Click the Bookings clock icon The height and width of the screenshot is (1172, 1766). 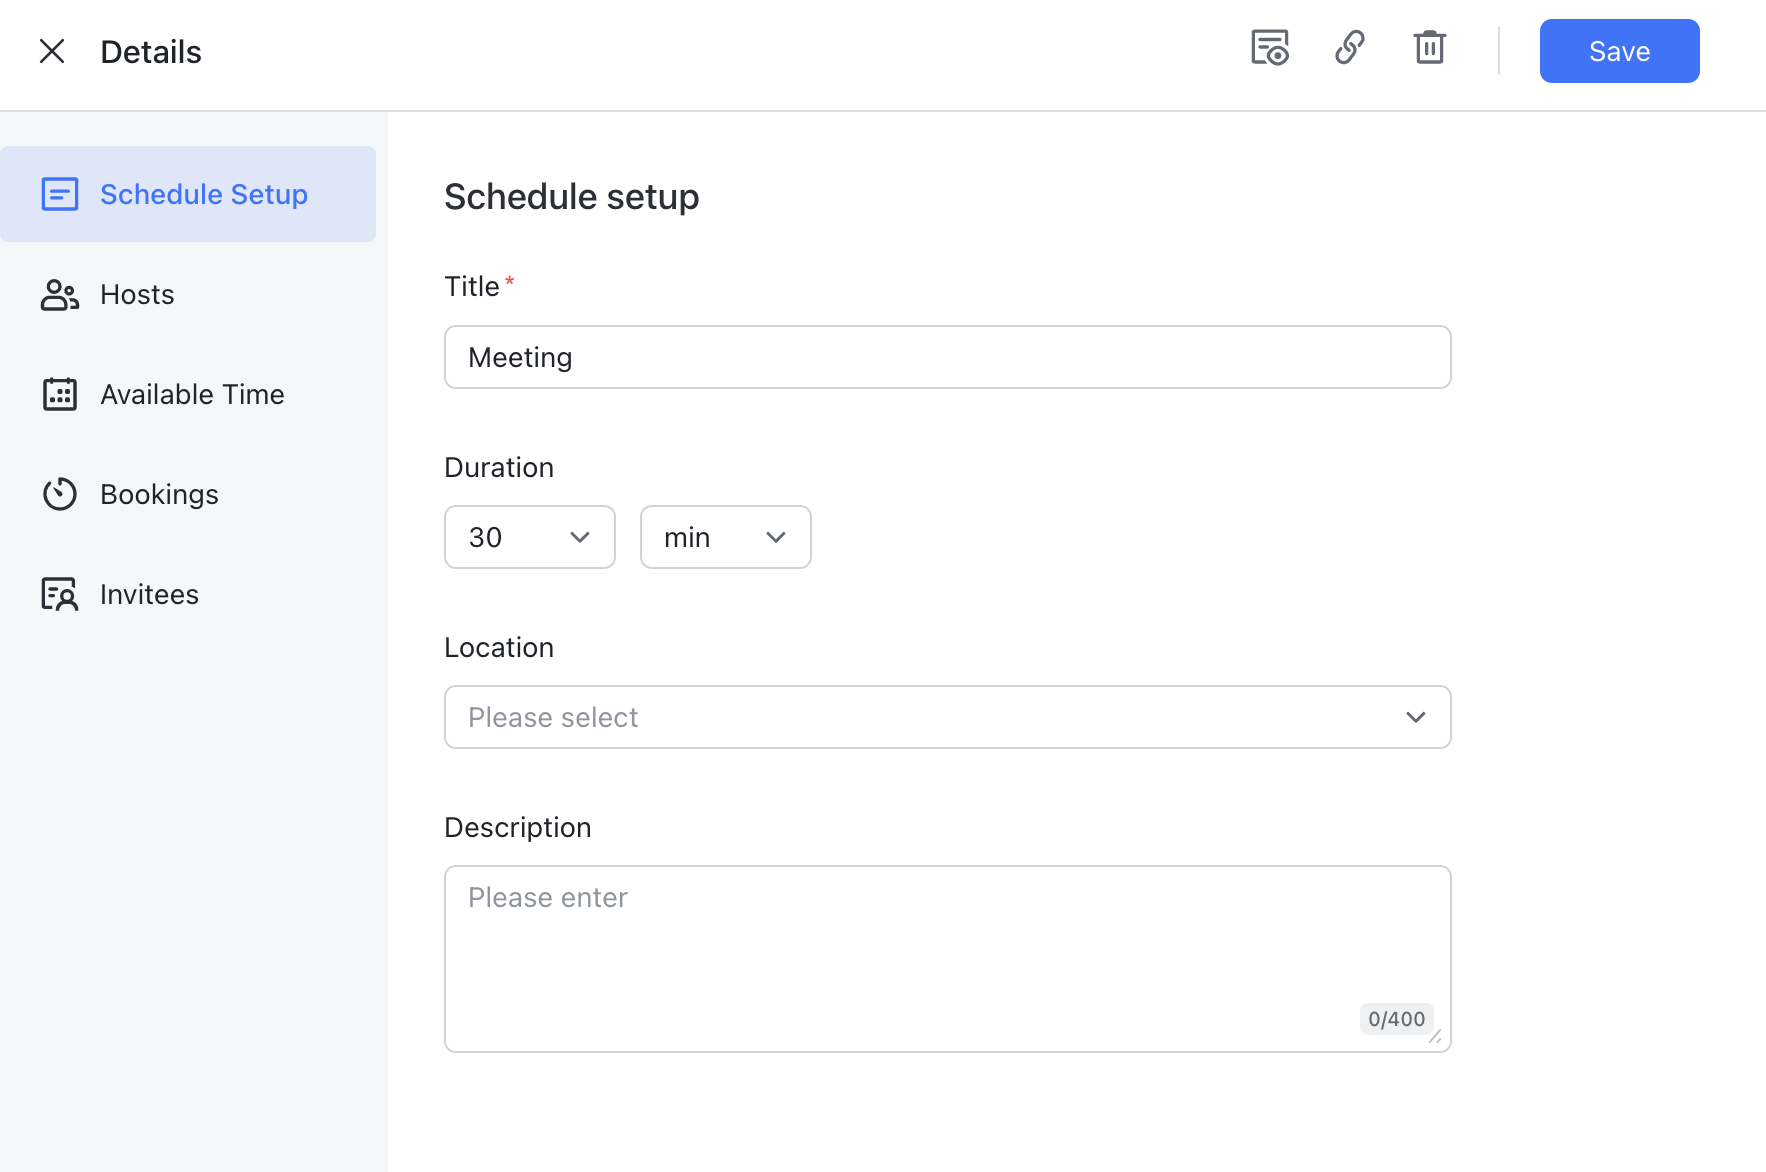tap(60, 493)
